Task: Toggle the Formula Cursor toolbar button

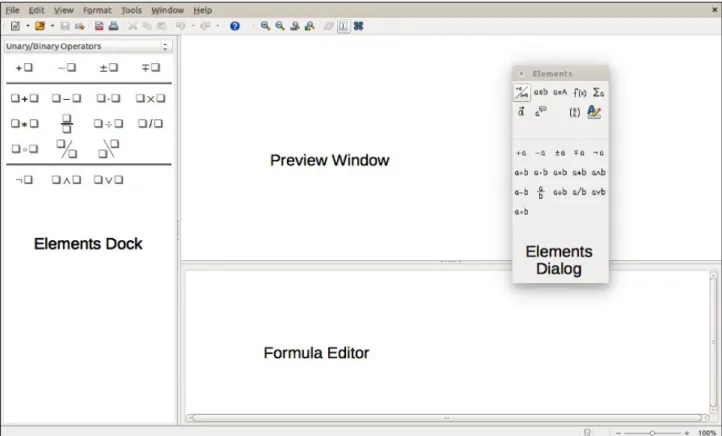Action: 344,26
